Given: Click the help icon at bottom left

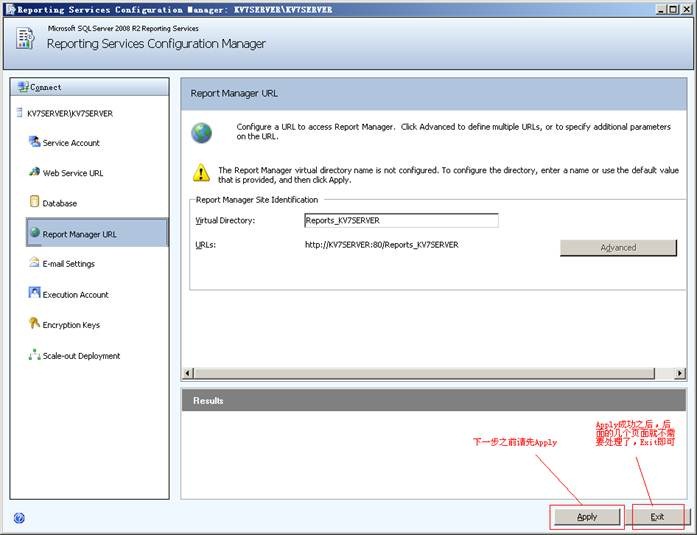Looking at the screenshot, I should pos(19,518).
